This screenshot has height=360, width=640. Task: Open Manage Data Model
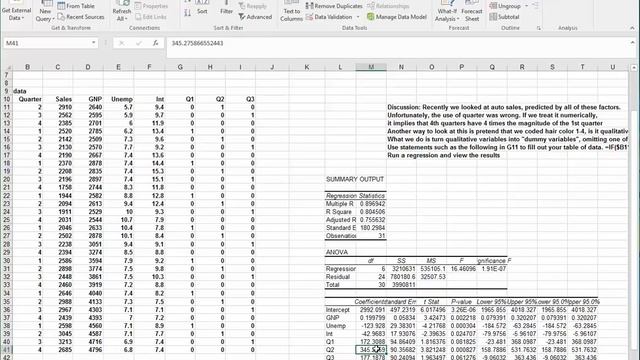tap(397, 17)
